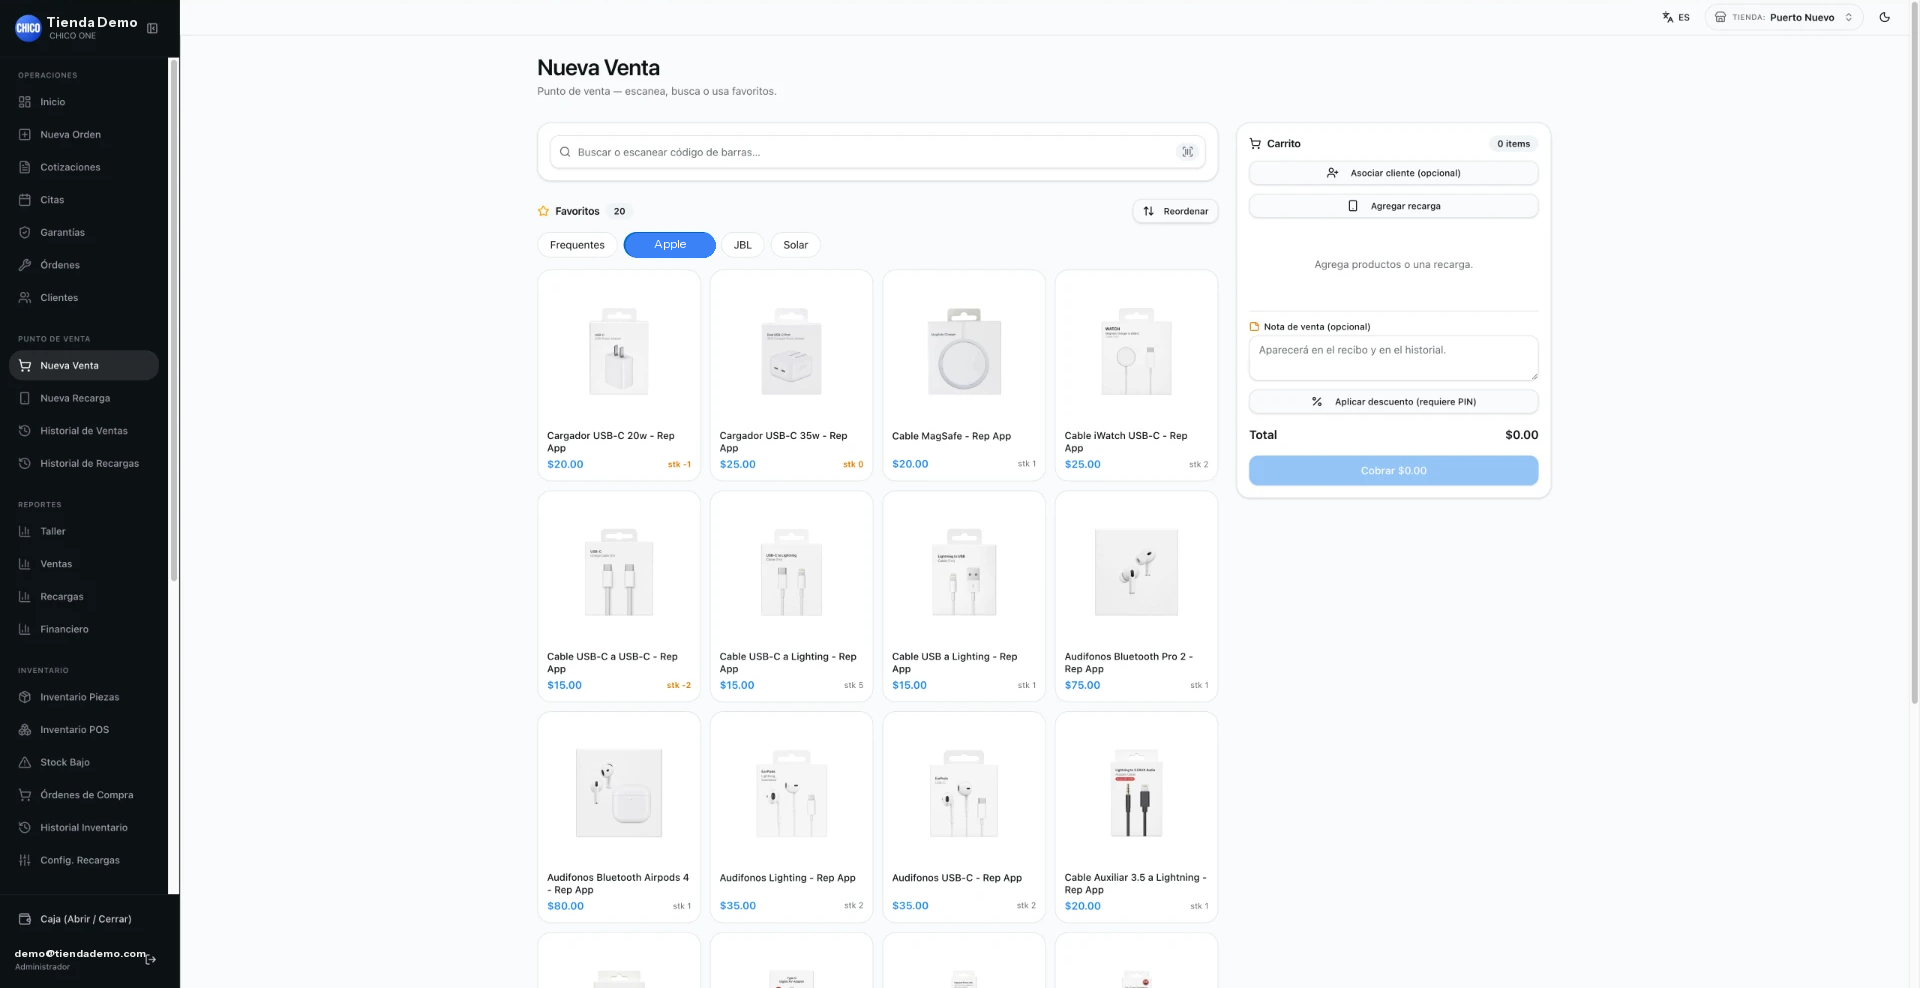Switch to the Solar tab
Image resolution: width=1920 pixels, height=988 pixels.
[796, 245]
